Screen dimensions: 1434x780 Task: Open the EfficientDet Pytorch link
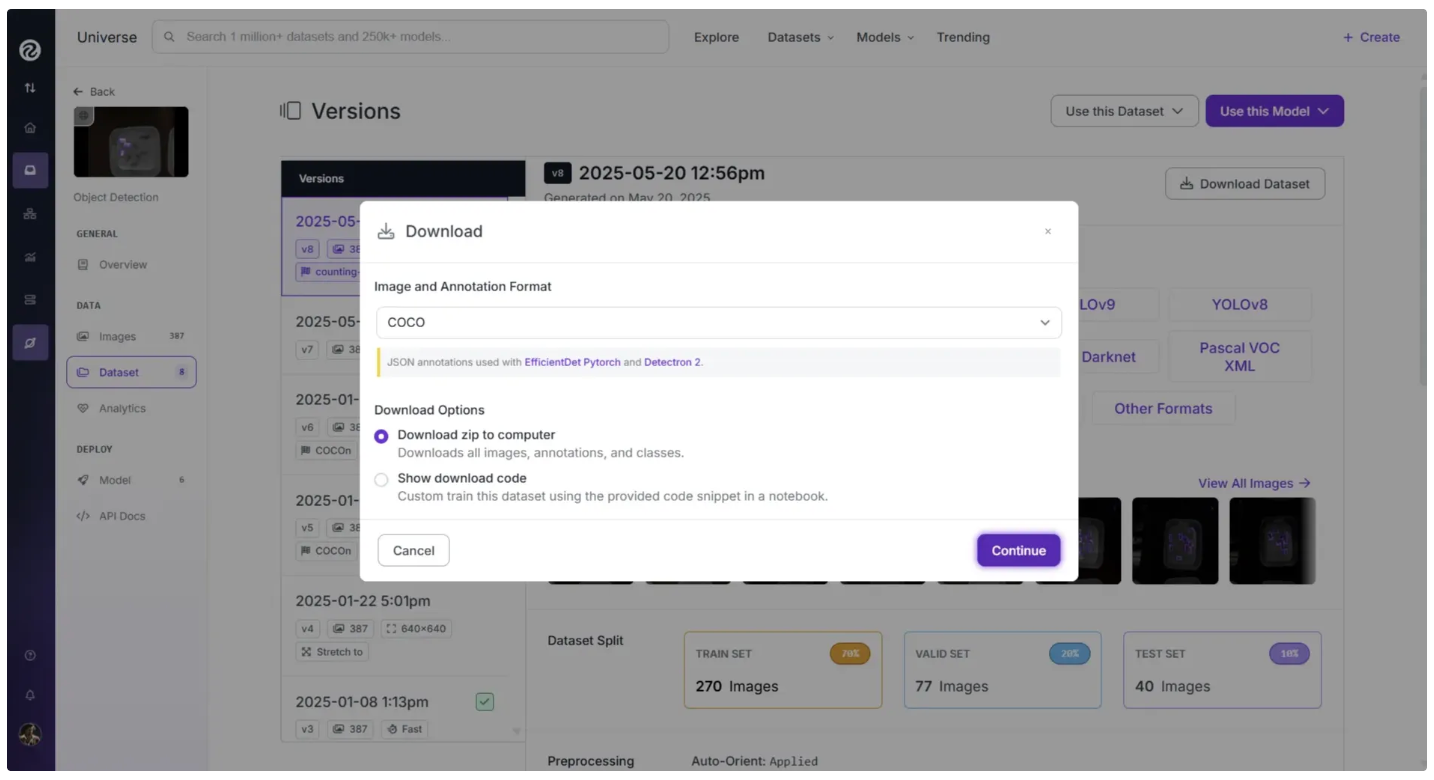[x=573, y=362]
